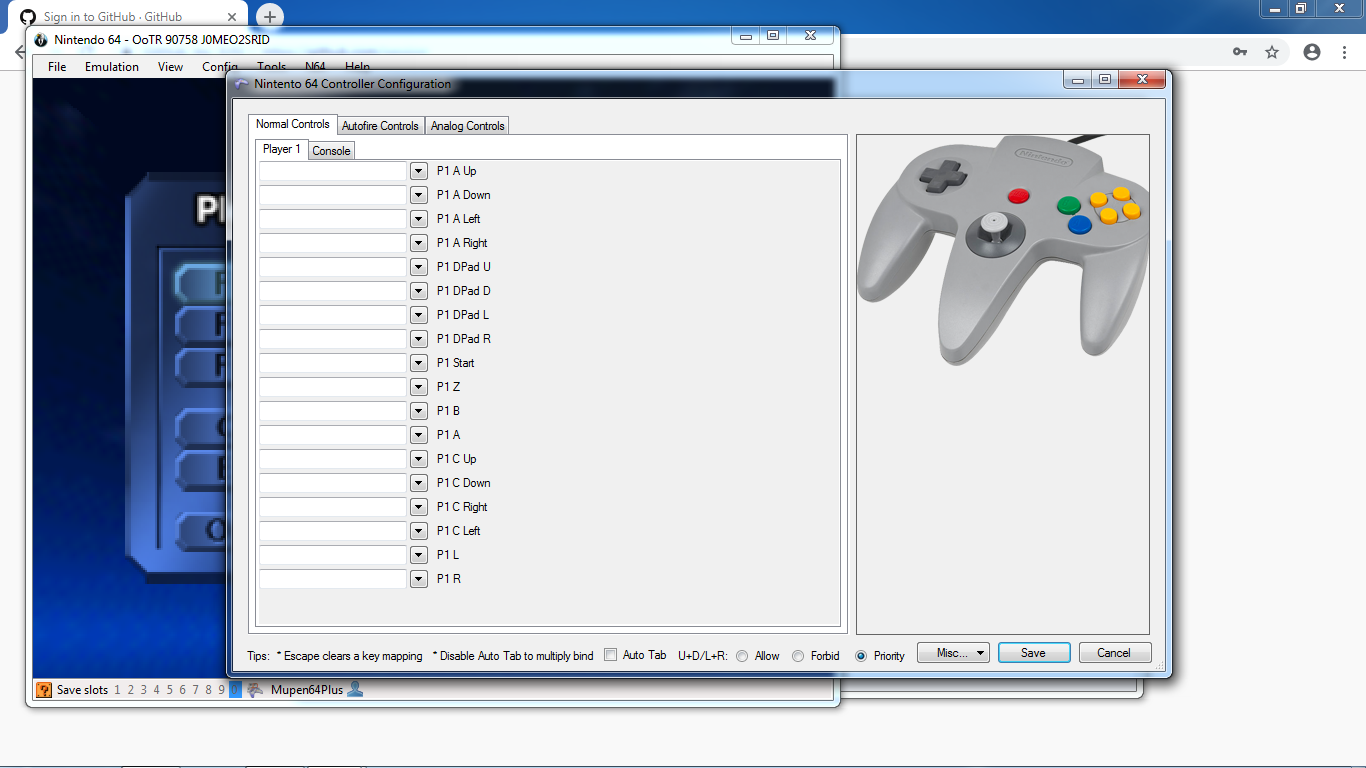The image size is (1366, 768).
Task: Click the emulator icon in the Nintendo 64 title bar
Action: coord(41,40)
